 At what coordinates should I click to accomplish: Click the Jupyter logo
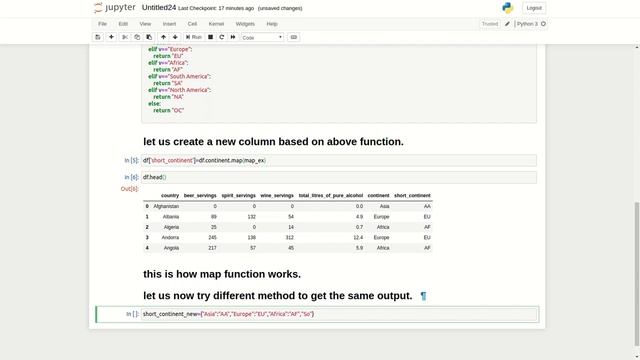115,8
